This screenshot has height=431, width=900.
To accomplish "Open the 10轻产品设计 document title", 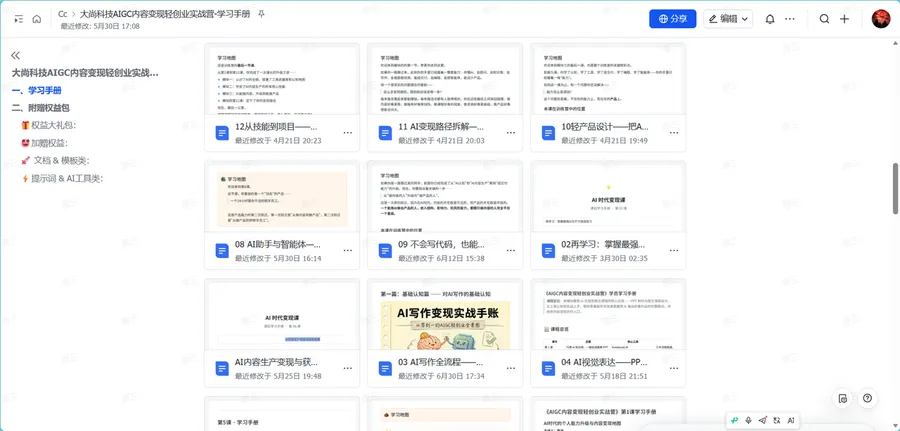I will pos(605,127).
